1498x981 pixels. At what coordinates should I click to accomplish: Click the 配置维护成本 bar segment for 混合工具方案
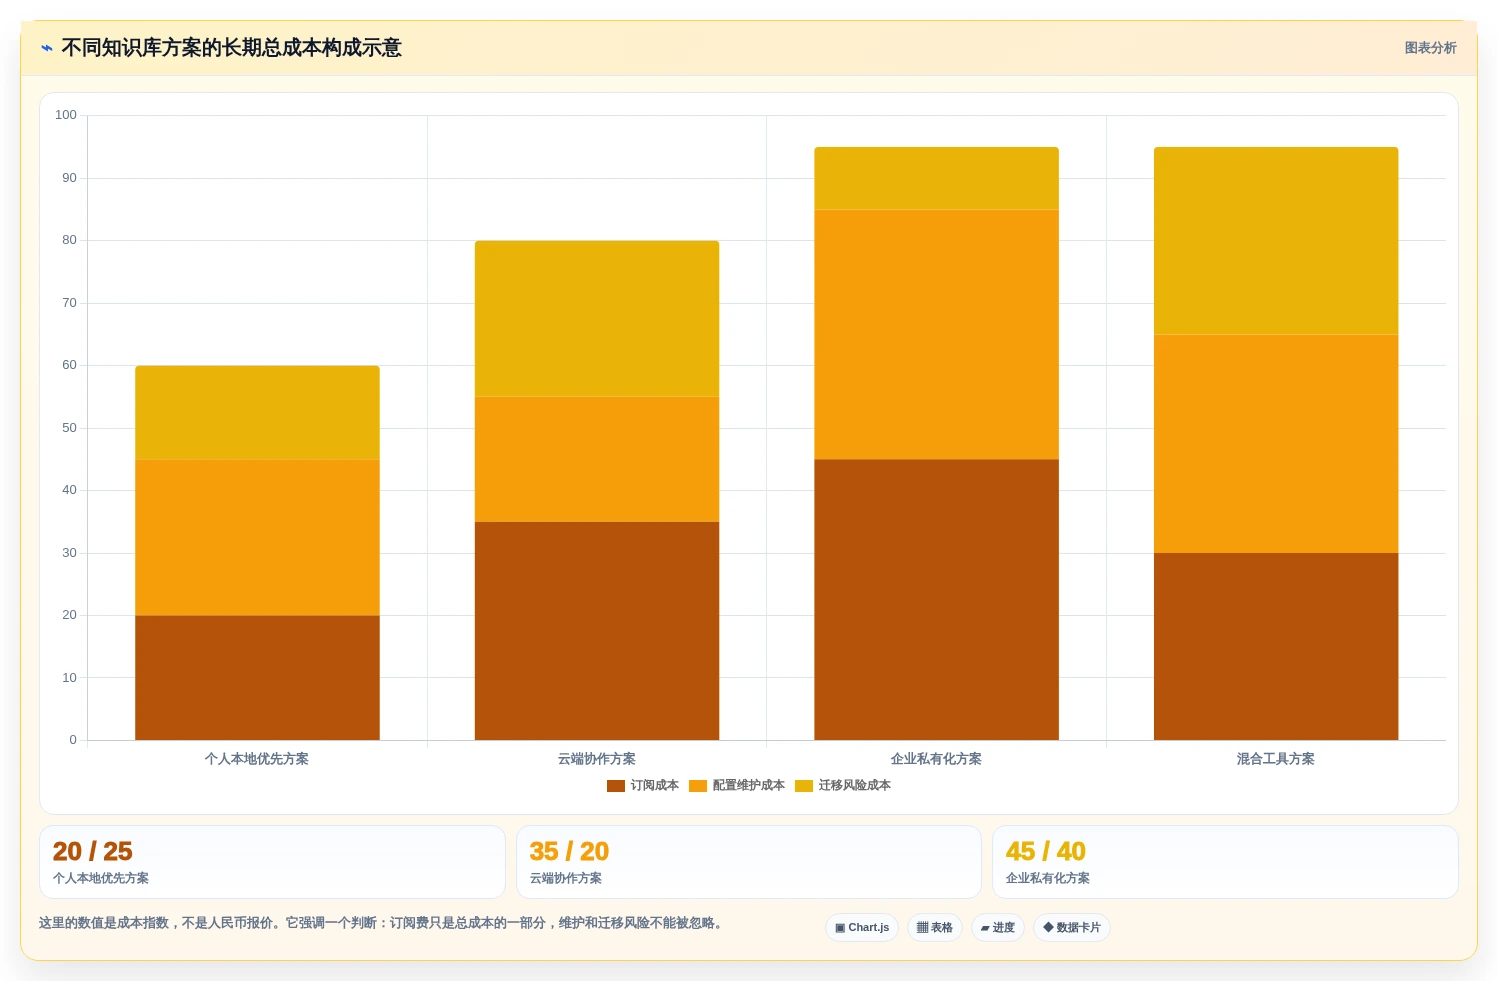1276,443
